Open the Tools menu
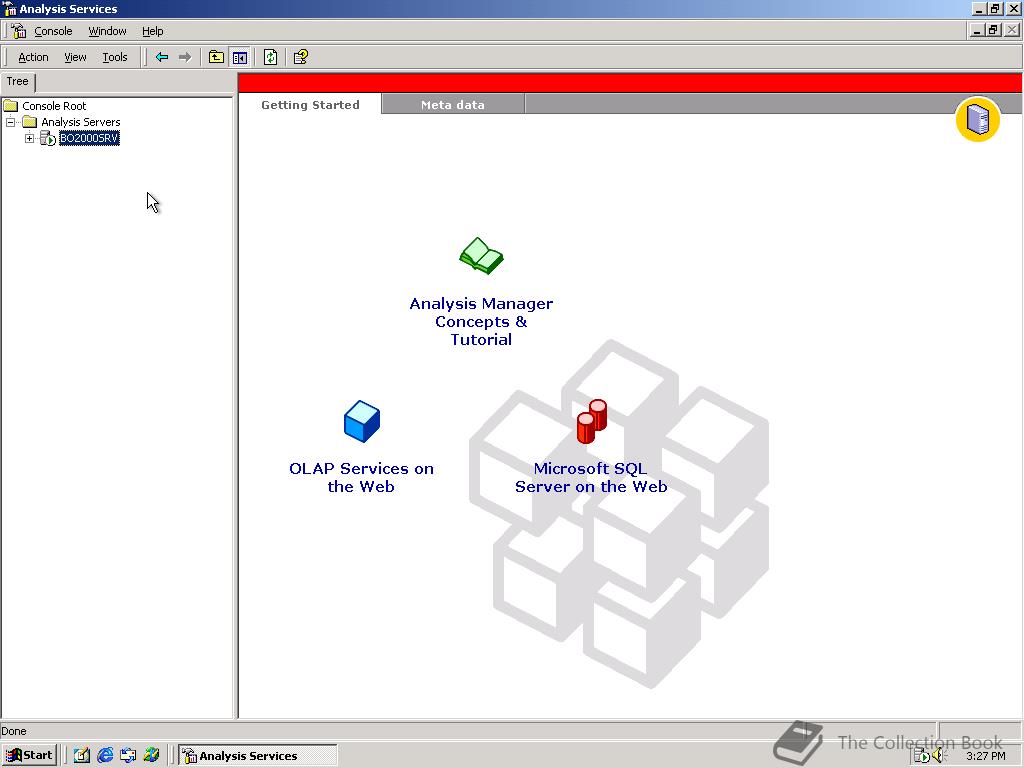 pyautogui.click(x=115, y=57)
